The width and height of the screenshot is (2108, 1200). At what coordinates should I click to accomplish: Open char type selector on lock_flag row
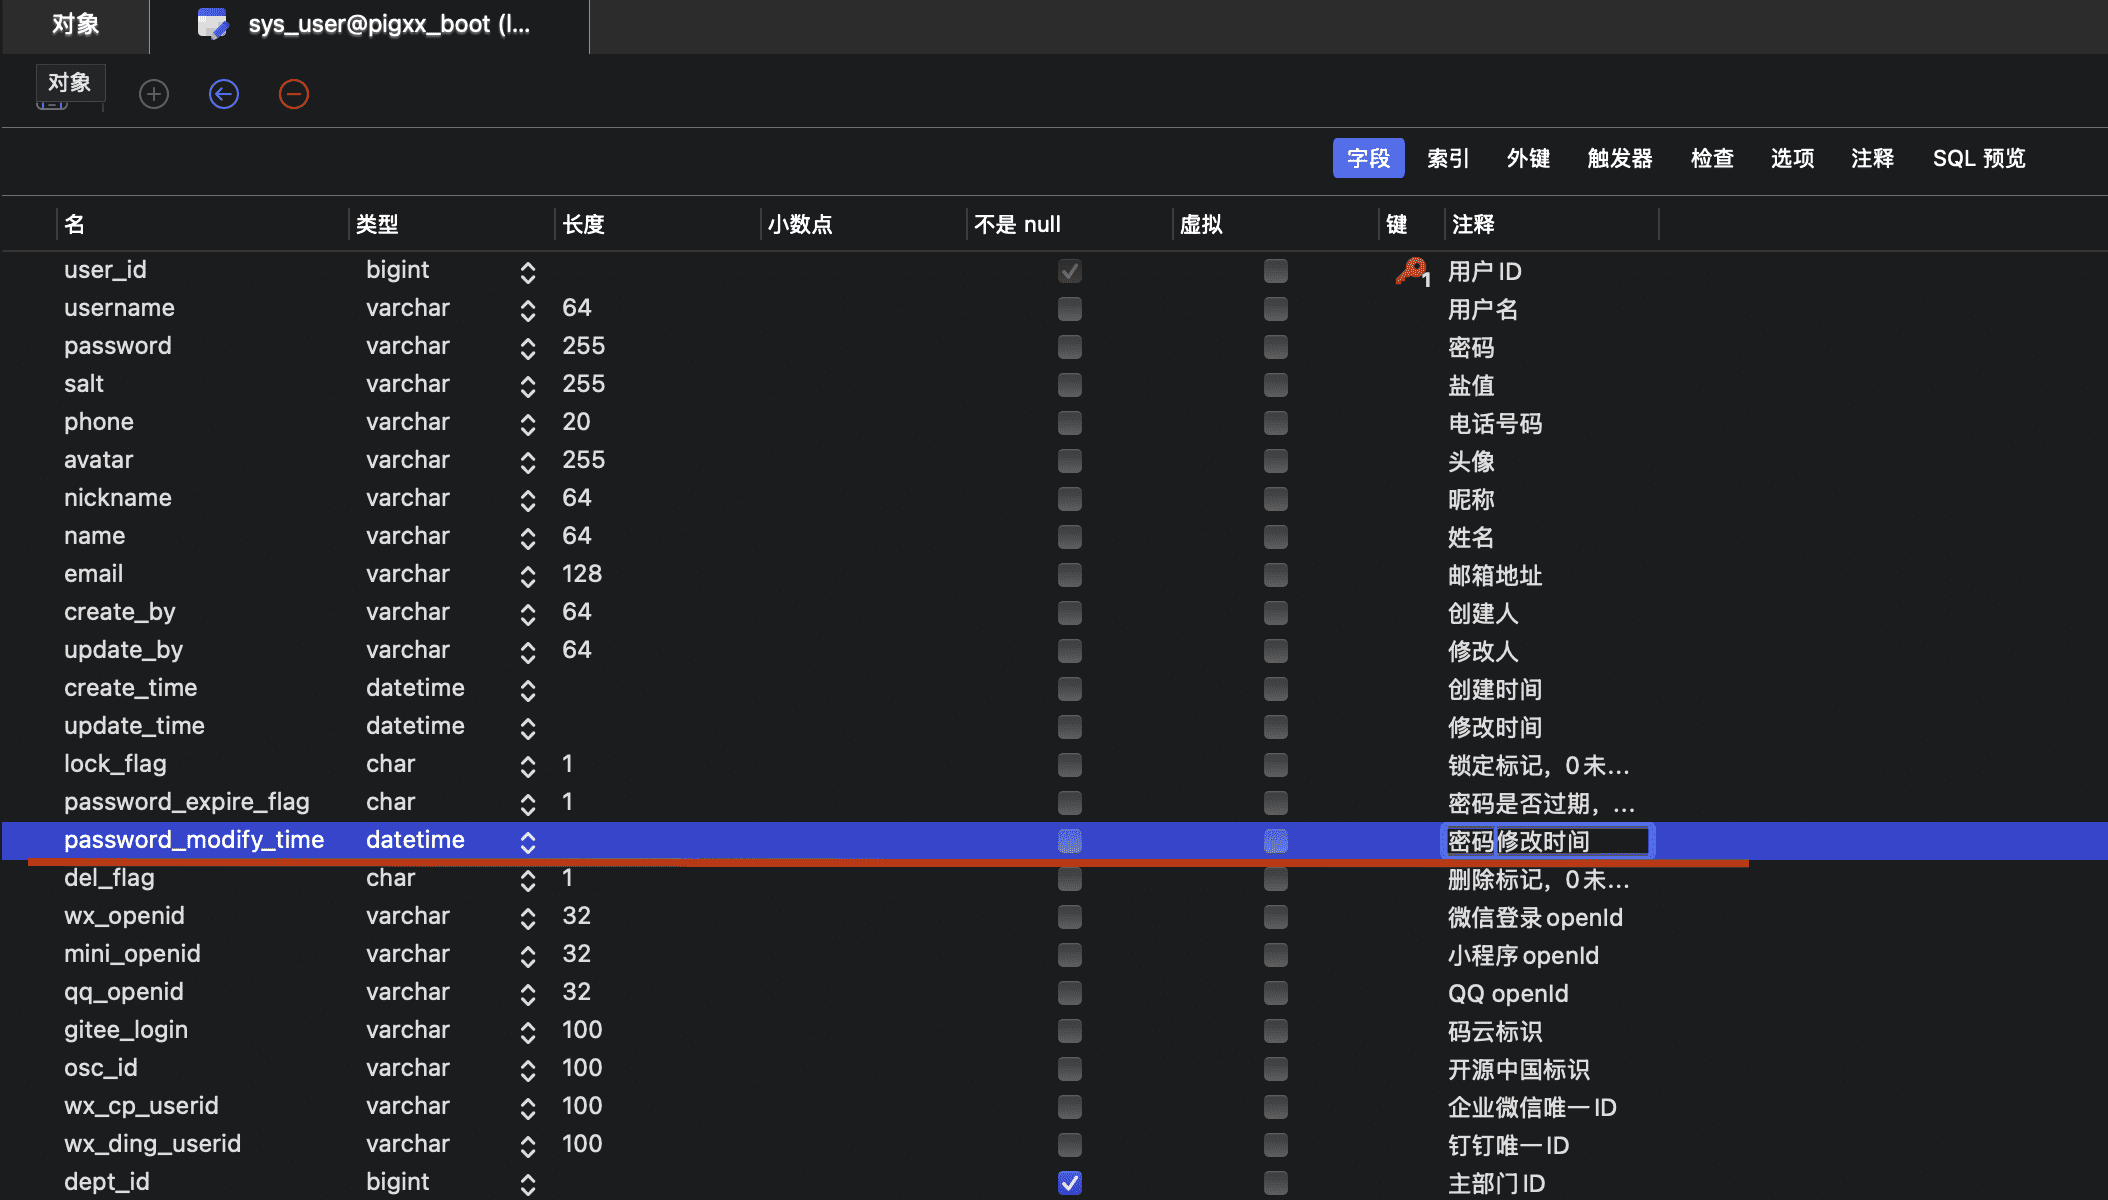[527, 765]
